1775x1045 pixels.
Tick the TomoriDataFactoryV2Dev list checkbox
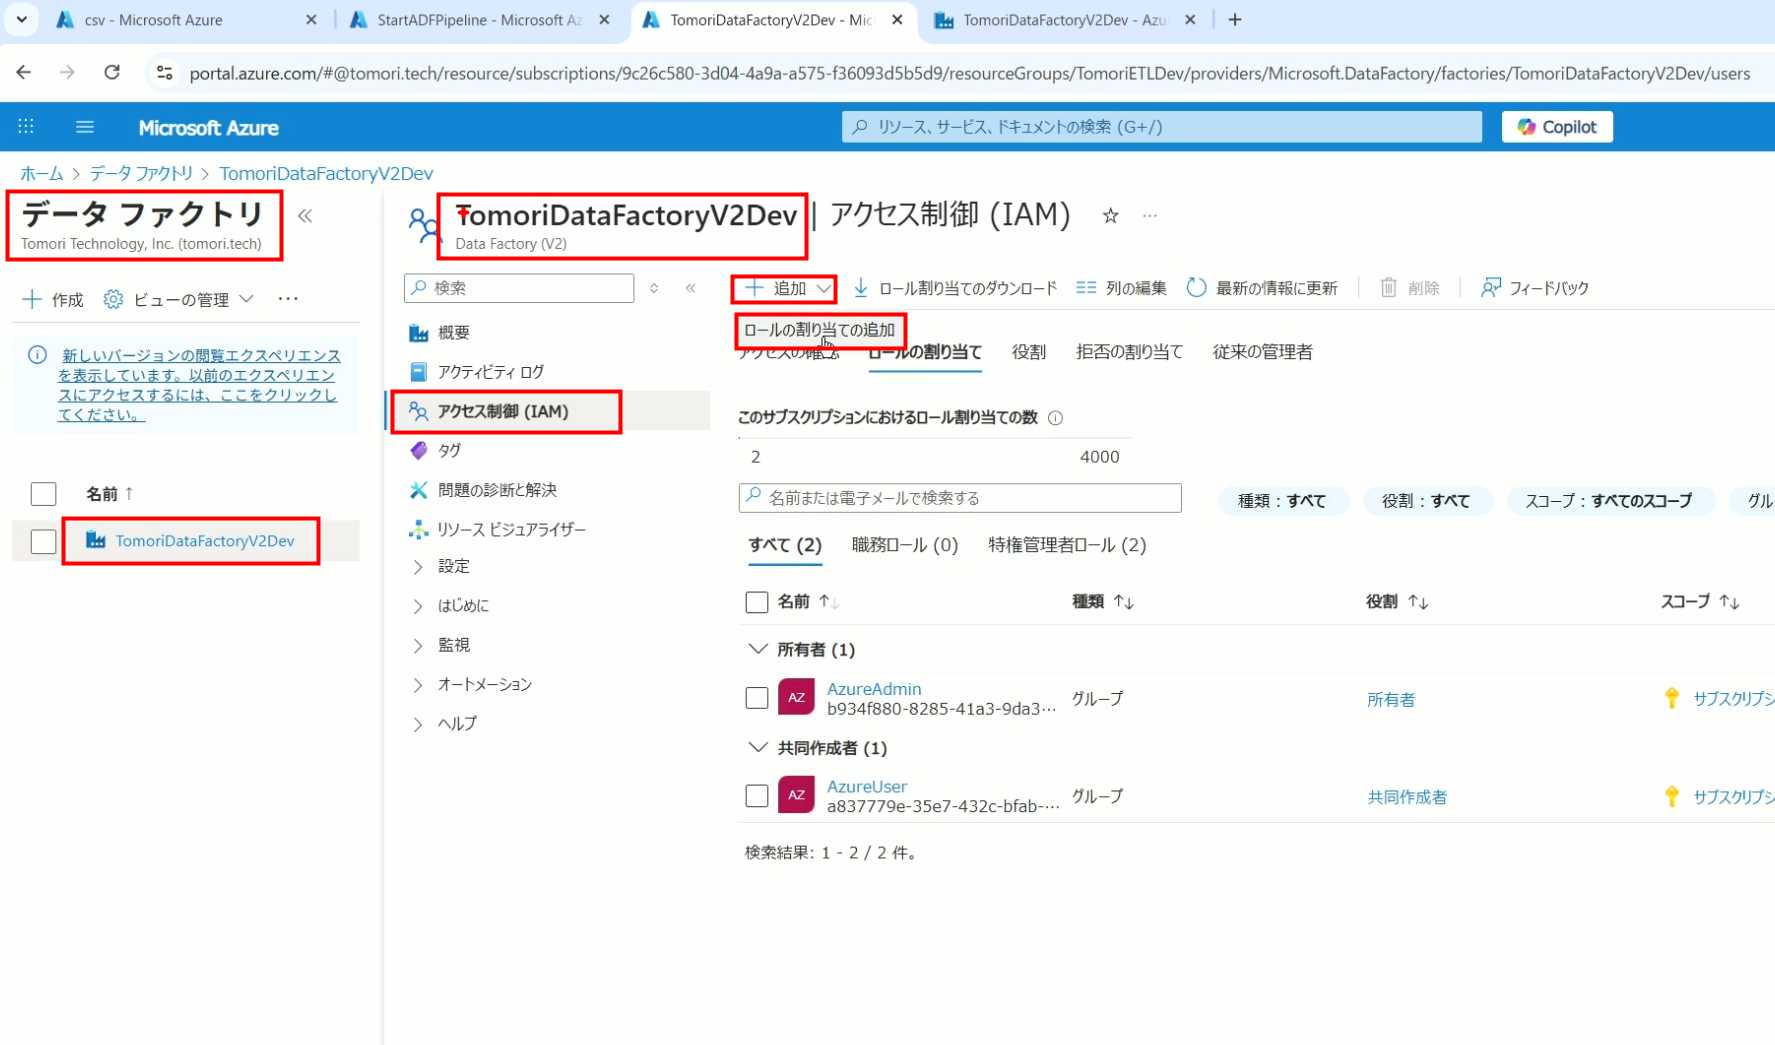click(43, 541)
